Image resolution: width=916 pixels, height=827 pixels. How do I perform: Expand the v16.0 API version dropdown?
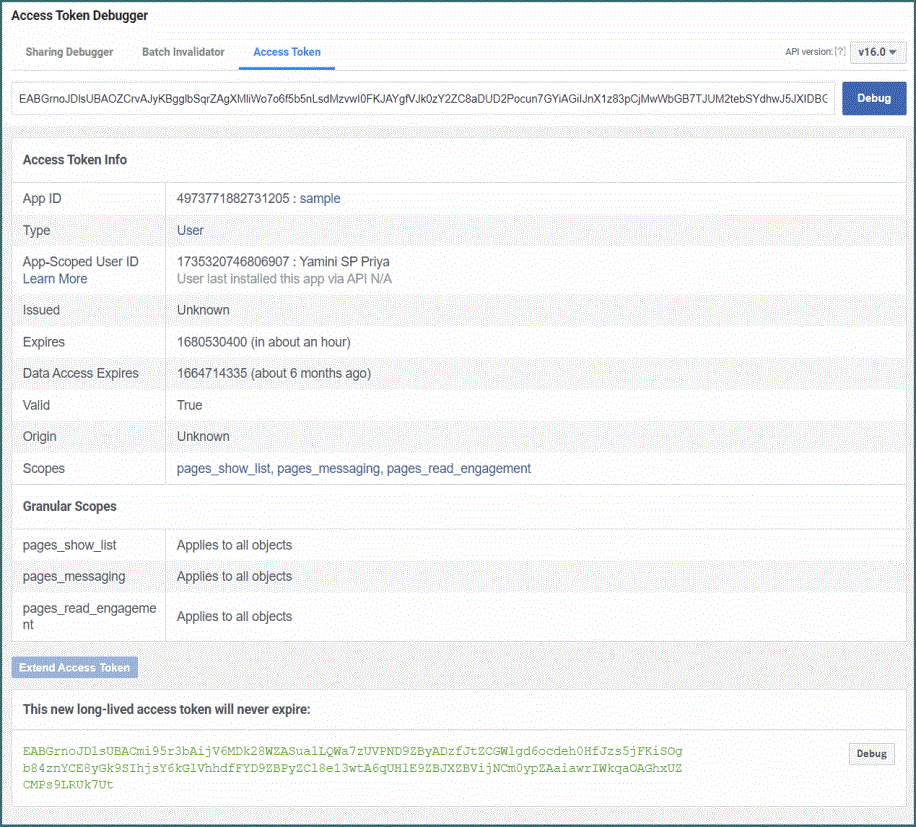pyautogui.click(x=877, y=52)
